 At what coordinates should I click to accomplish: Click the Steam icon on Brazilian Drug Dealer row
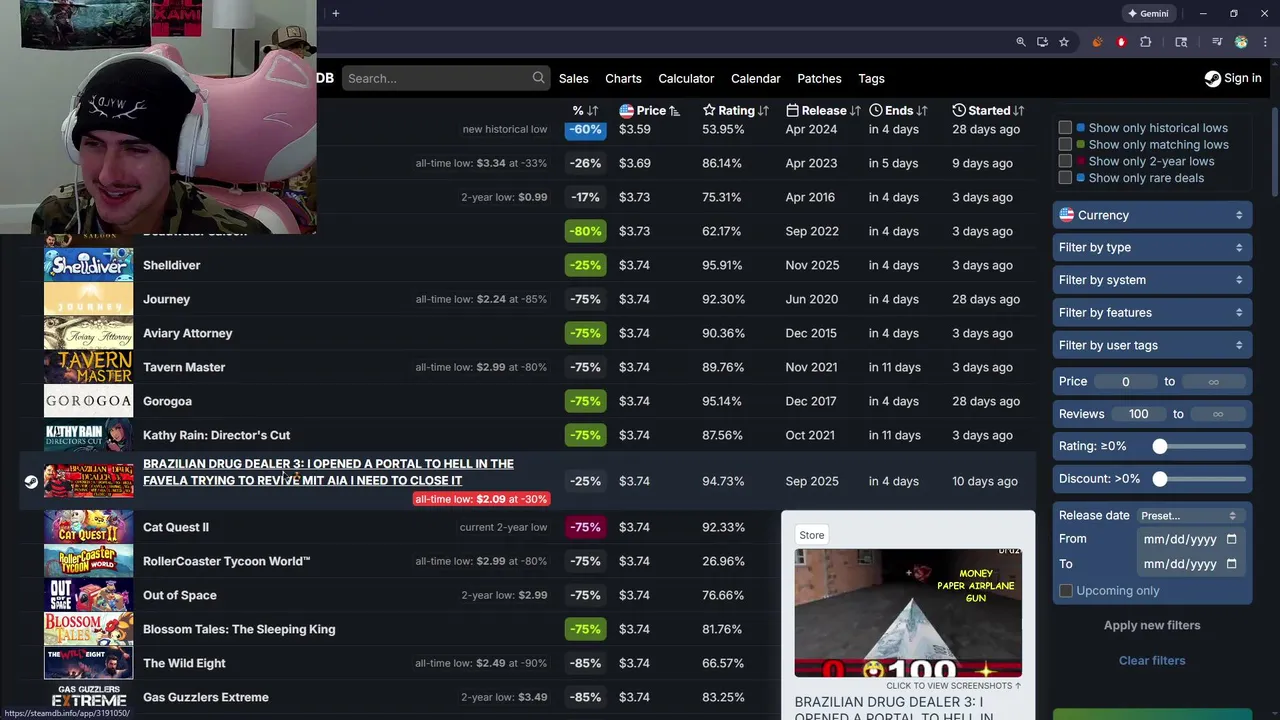click(x=31, y=481)
